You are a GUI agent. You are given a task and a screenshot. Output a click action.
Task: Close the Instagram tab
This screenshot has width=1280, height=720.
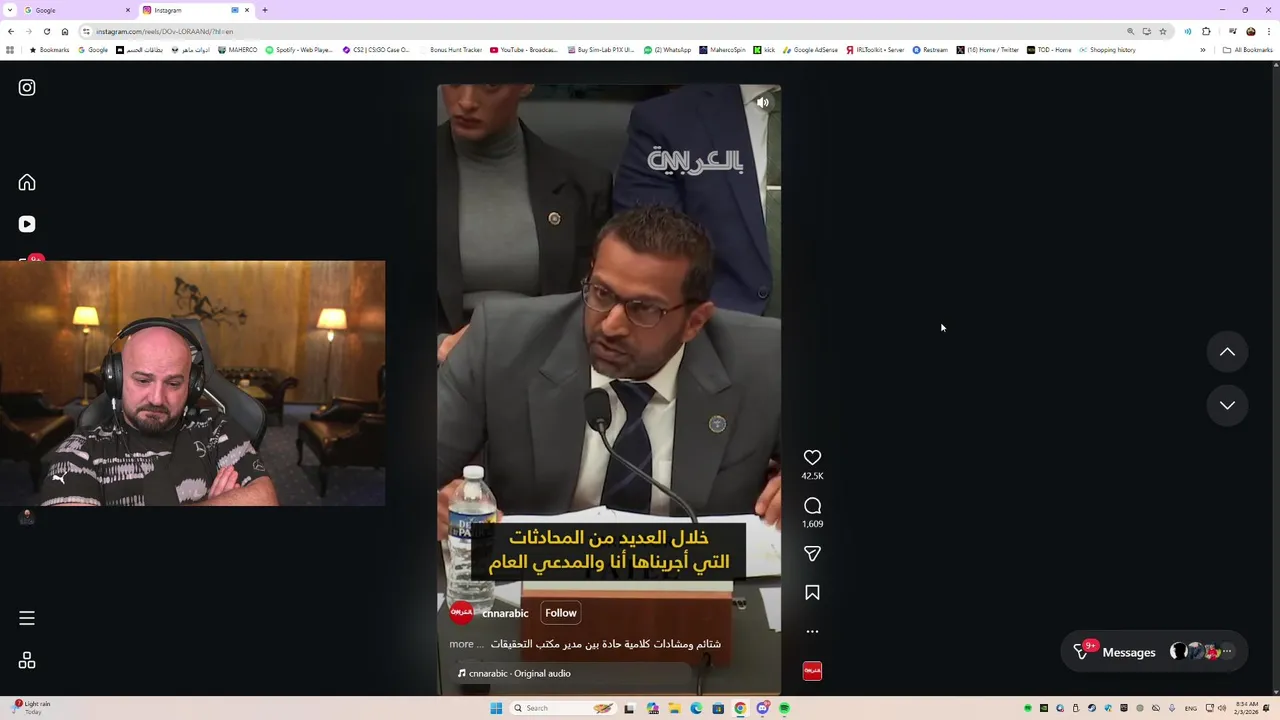(x=247, y=10)
